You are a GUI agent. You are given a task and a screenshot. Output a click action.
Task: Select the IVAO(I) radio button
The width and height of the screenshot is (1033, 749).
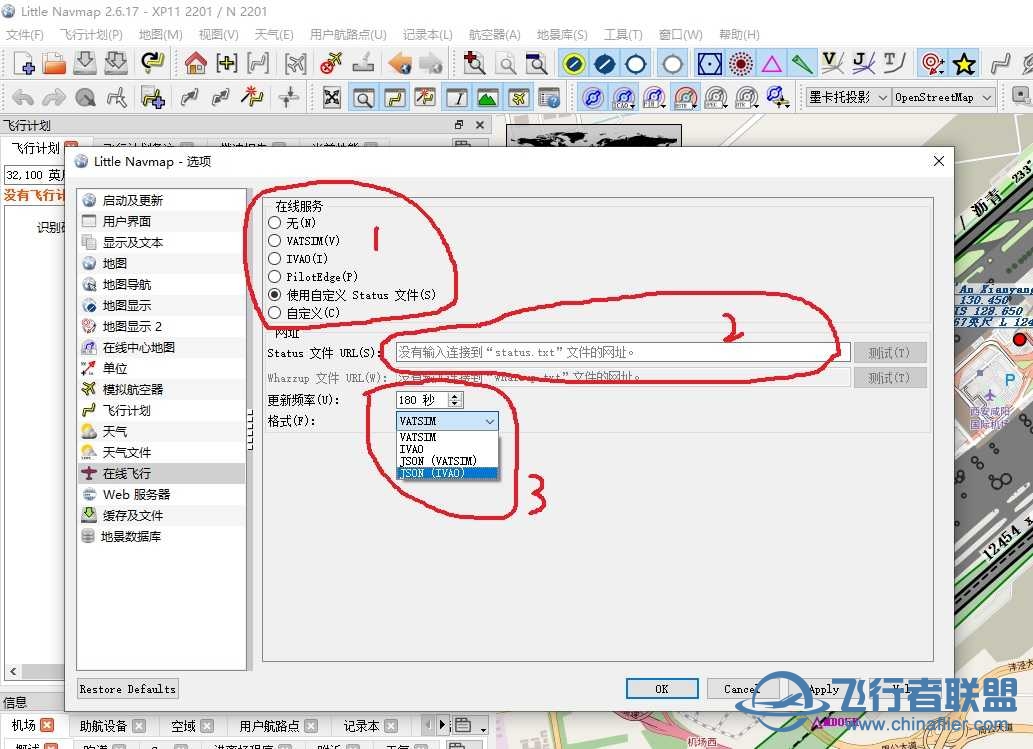point(298,259)
